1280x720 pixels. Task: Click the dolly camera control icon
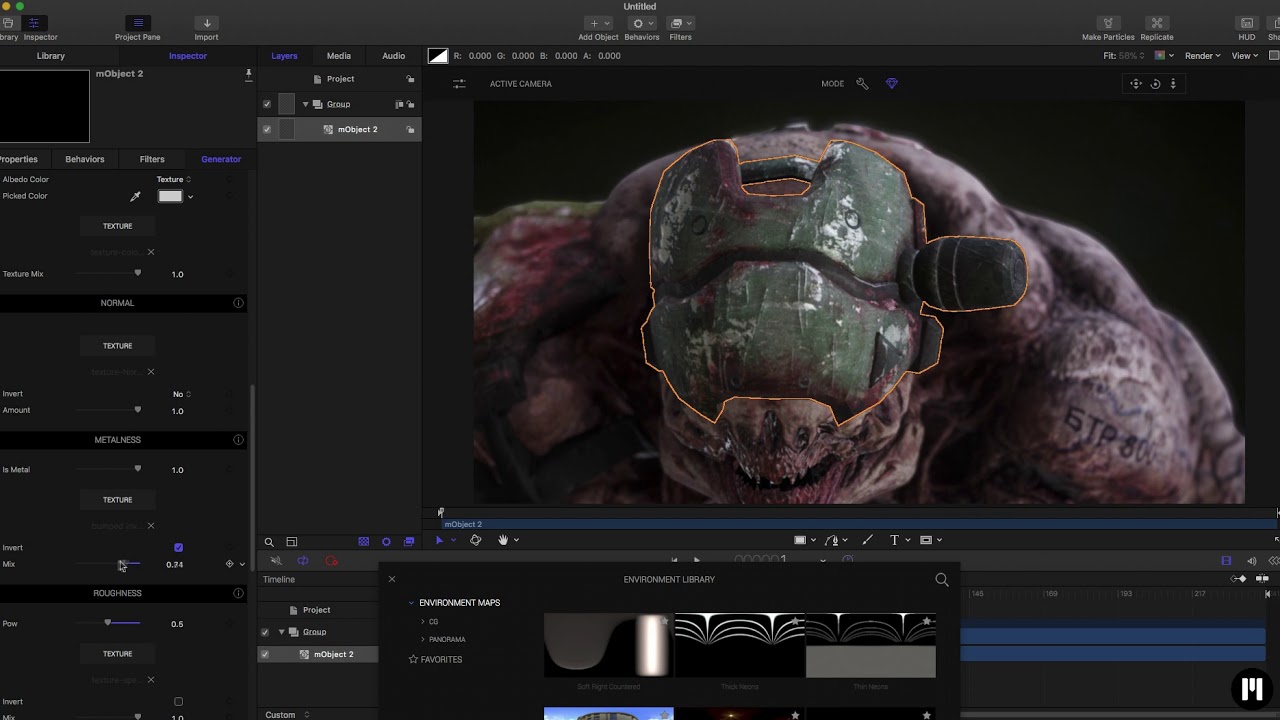click(1173, 84)
